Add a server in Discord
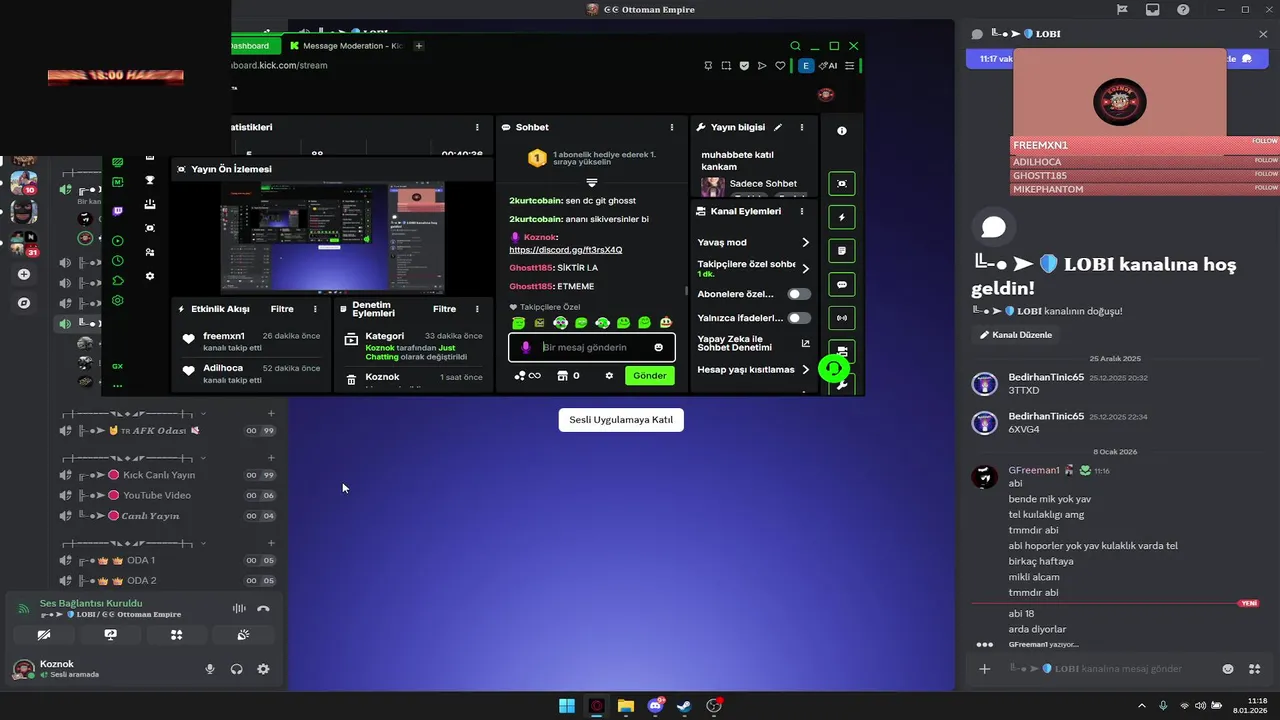The height and width of the screenshot is (720, 1280). coord(24,274)
